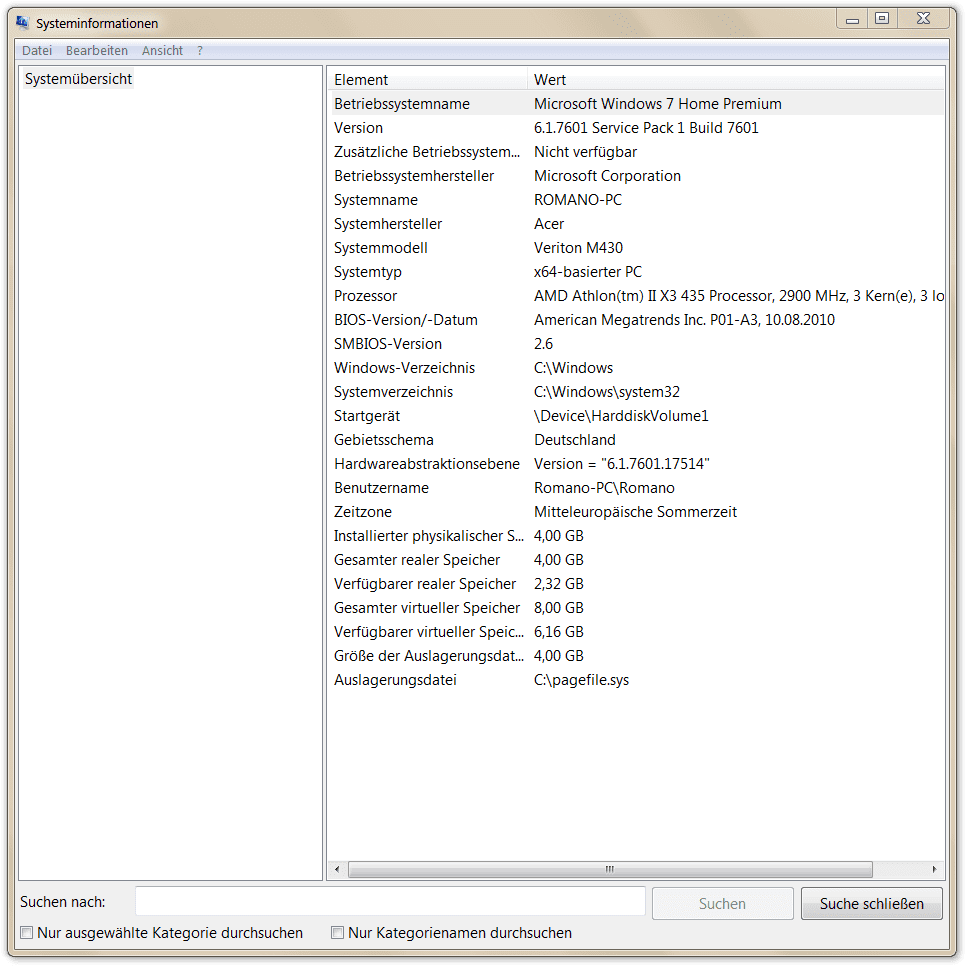Select the Verfügbarer virtueller Speic... row
Screen dimensions: 966x966
[637, 632]
